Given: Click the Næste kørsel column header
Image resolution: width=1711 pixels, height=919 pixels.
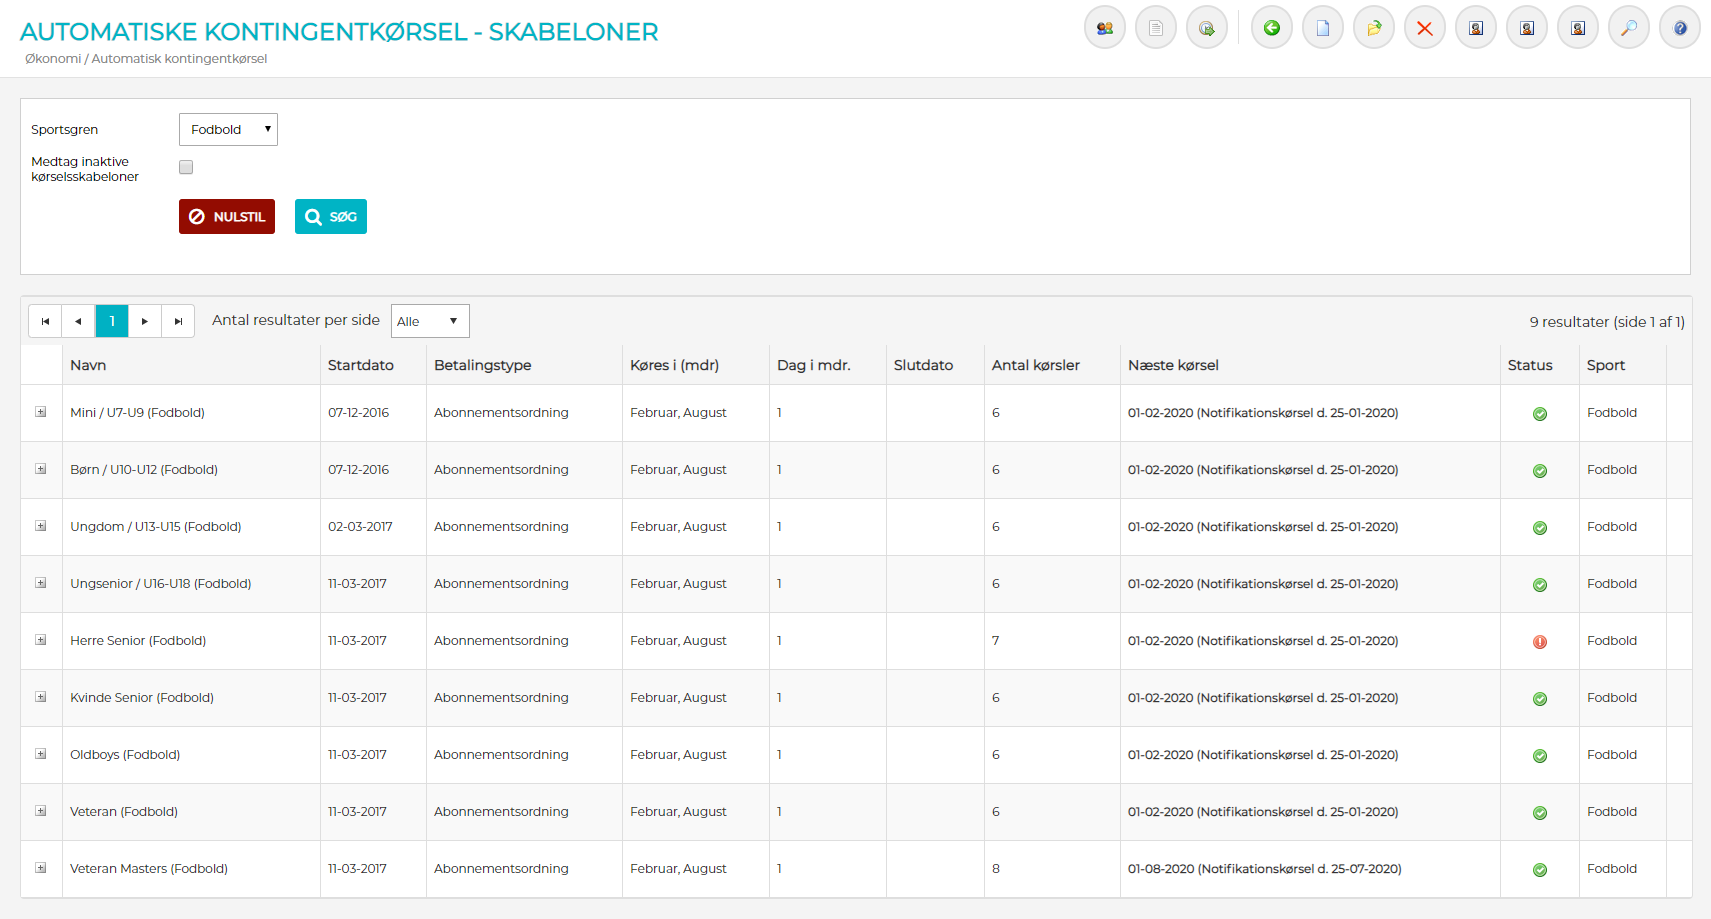Looking at the screenshot, I should click(1173, 365).
